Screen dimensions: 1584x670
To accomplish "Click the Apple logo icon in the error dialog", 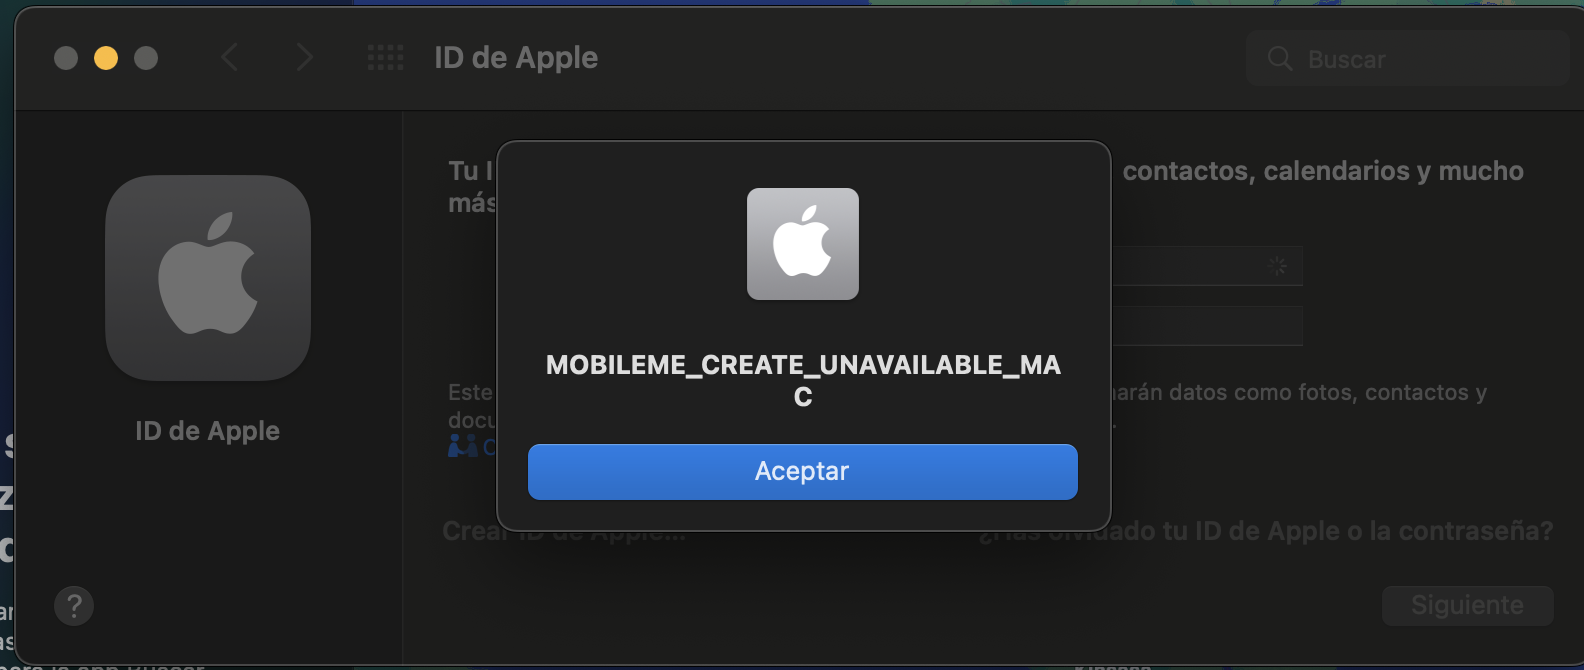I will [x=802, y=244].
